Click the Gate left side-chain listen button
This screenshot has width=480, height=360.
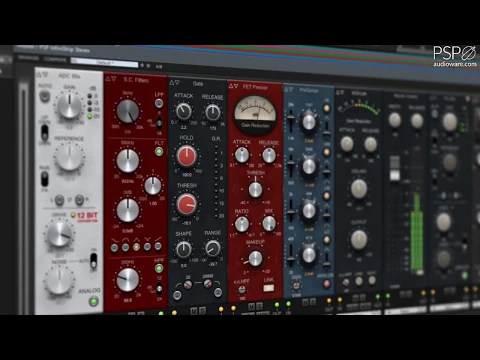point(177,295)
